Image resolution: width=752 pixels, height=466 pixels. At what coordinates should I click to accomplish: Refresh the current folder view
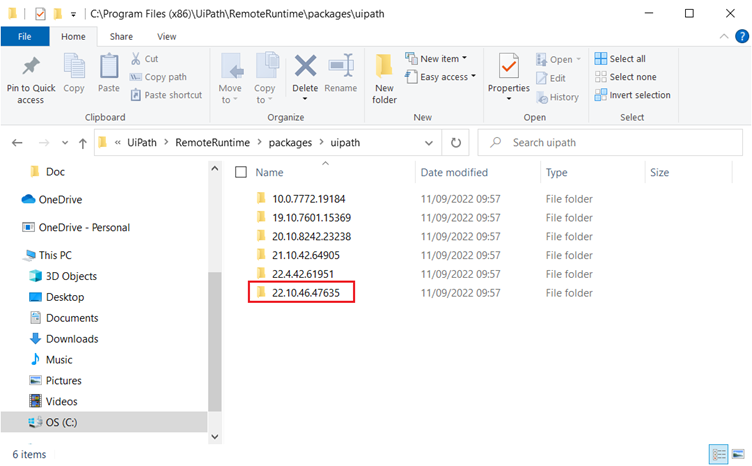click(x=456, y=142)
